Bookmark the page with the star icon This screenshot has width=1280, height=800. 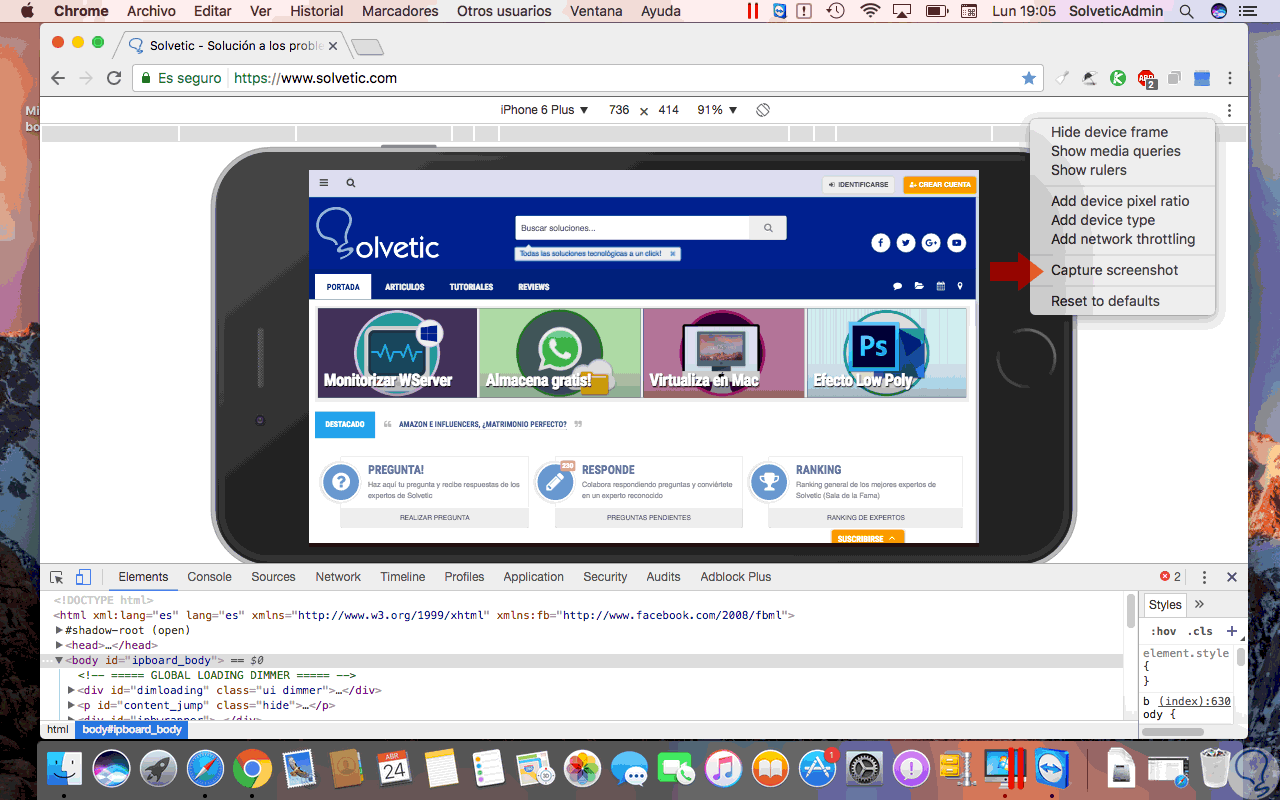[x=1029, y=78]
